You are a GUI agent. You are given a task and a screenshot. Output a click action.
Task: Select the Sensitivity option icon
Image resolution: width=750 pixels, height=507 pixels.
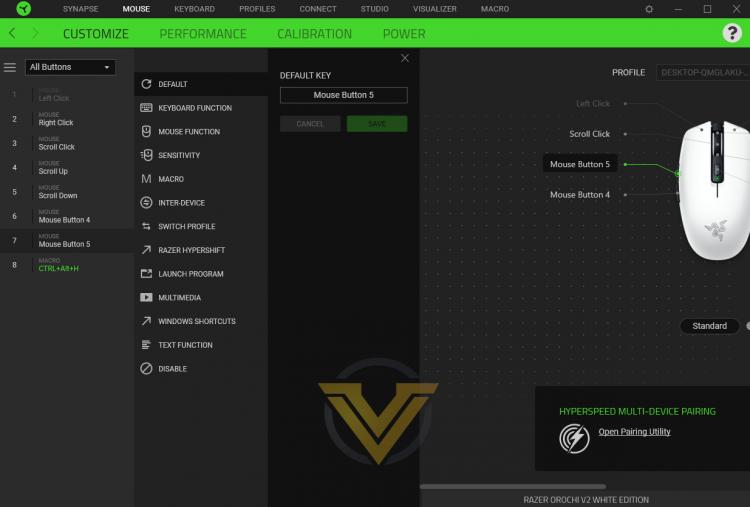click(x=146, y=155)
